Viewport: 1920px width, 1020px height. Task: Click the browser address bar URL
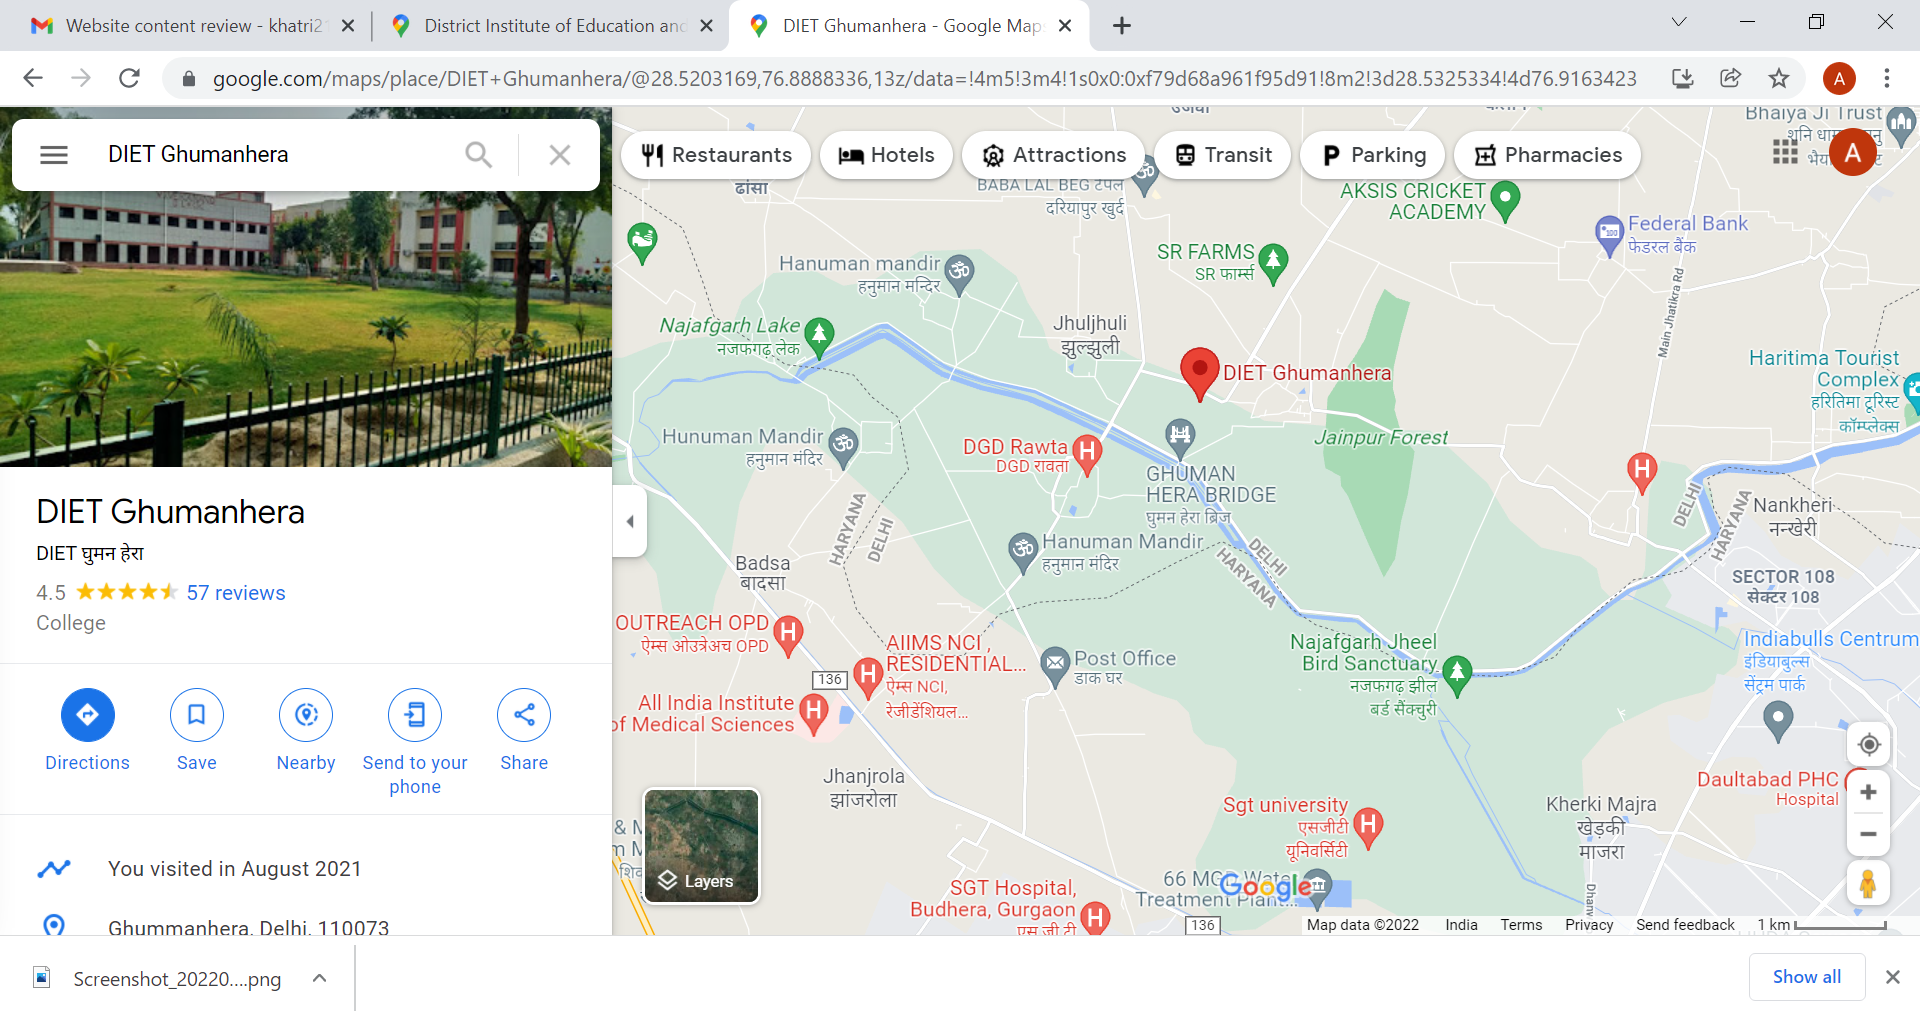tap(924, 79)
